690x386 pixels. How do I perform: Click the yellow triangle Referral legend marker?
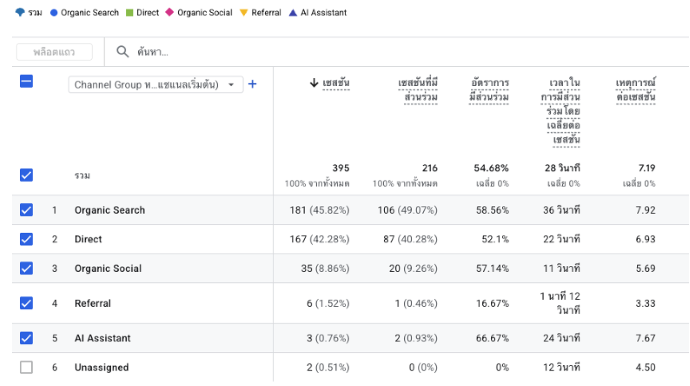pos(243,13)
